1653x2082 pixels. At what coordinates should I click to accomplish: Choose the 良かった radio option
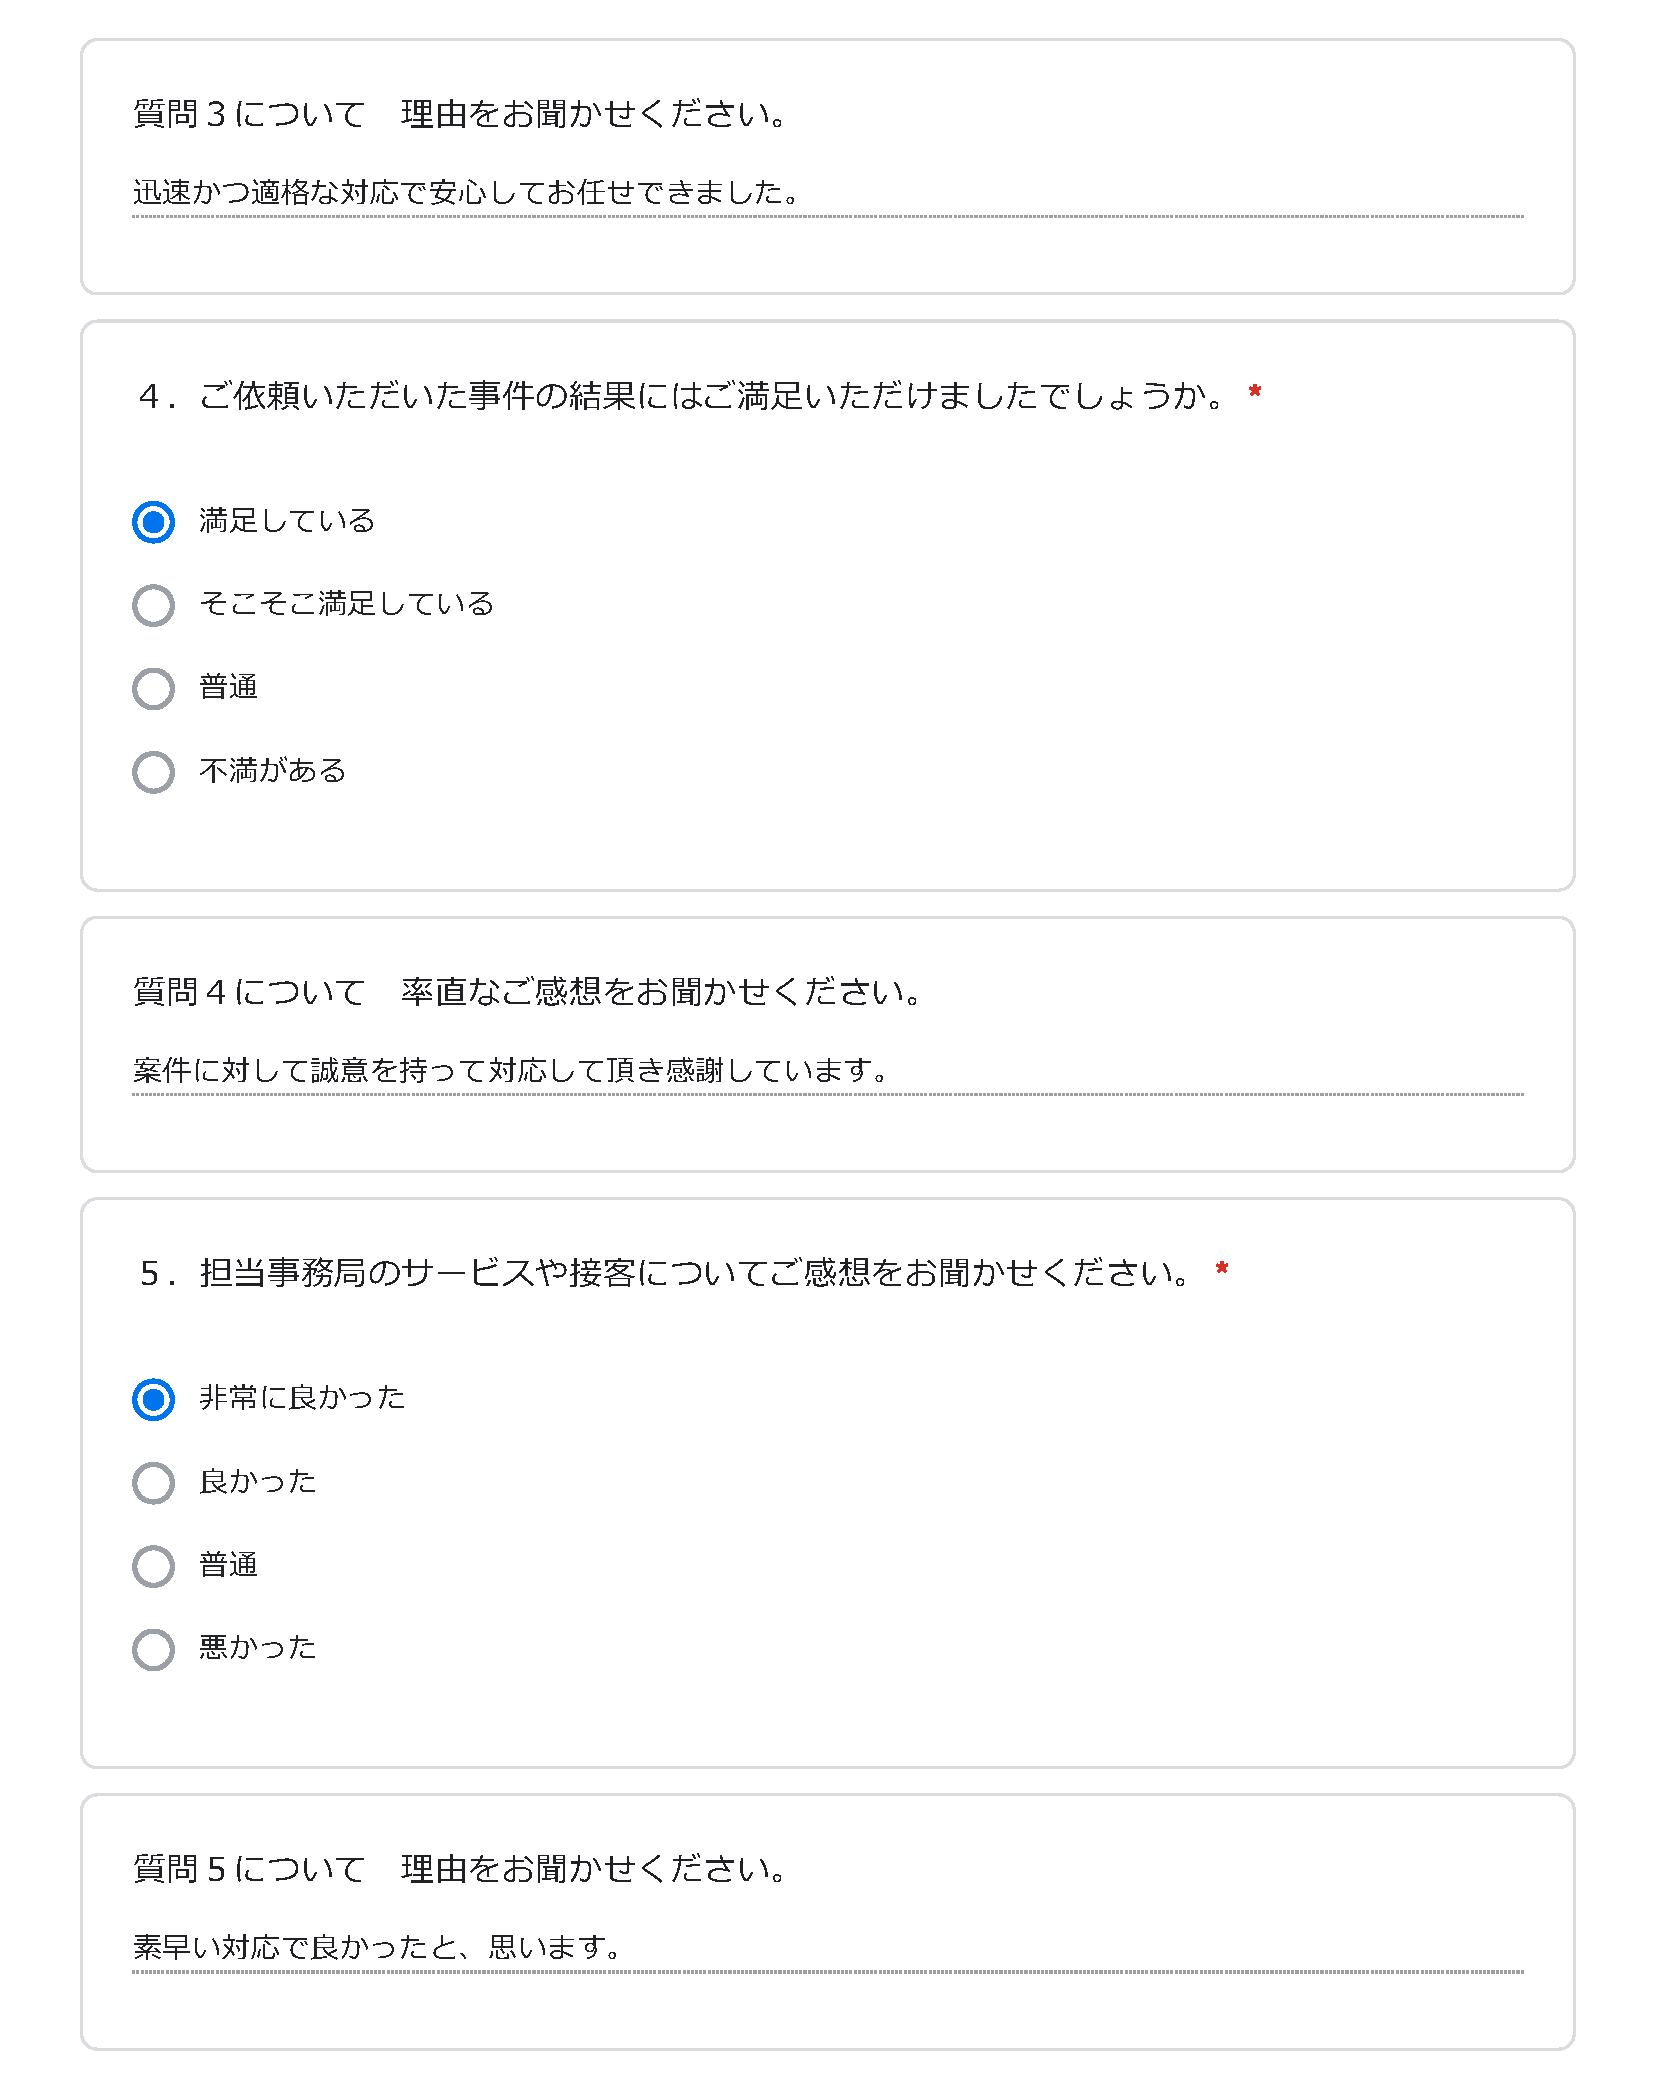pos(153,1482)
